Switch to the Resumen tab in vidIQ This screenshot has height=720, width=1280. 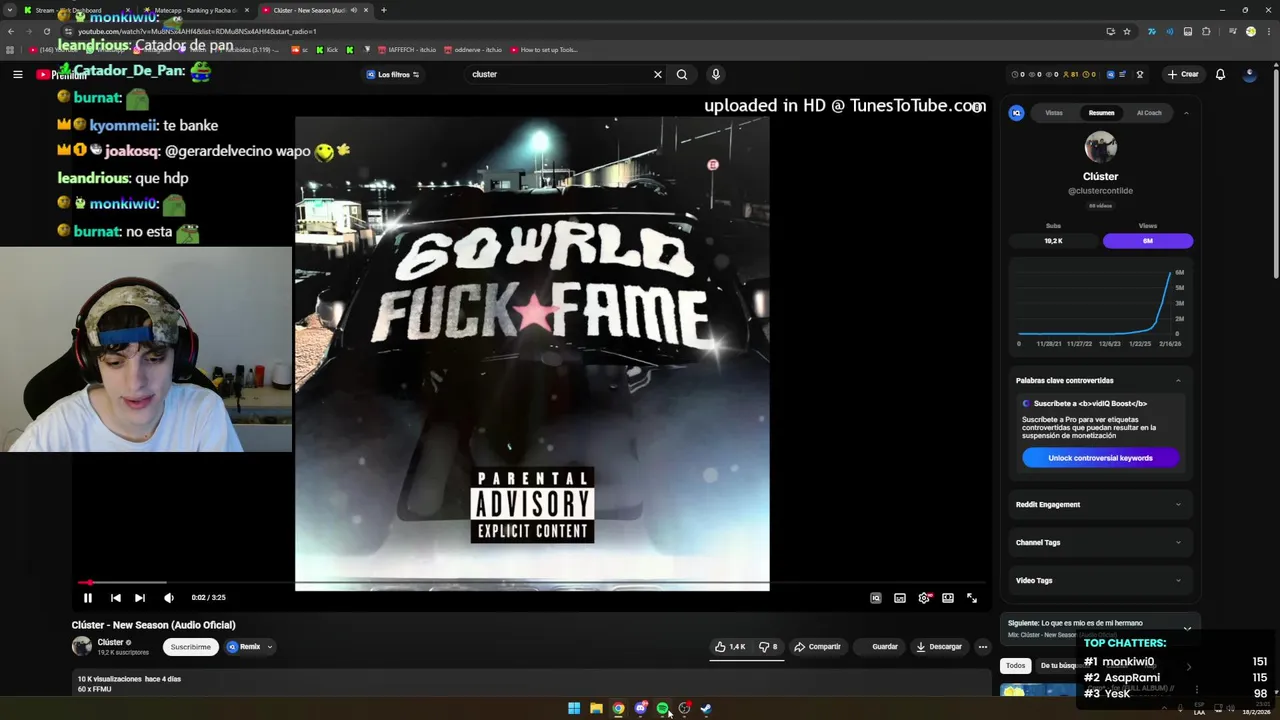1101,113
